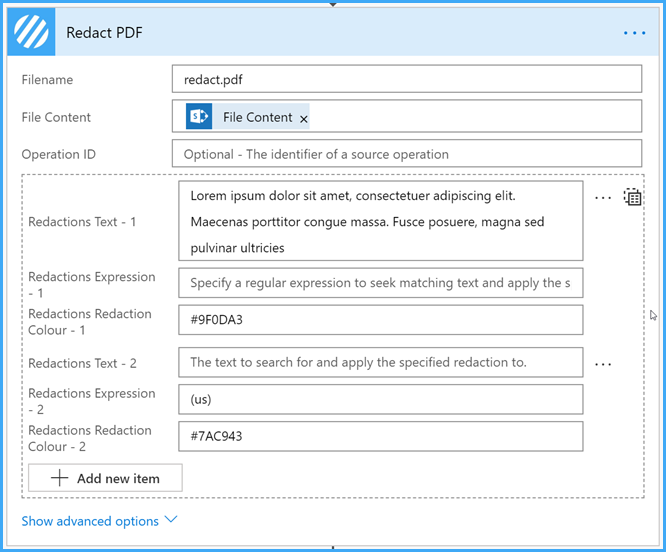Click the Redactions Expression - 1 label
The height and width of the screenshot is (552, 666).
click(x=92, y=284)
